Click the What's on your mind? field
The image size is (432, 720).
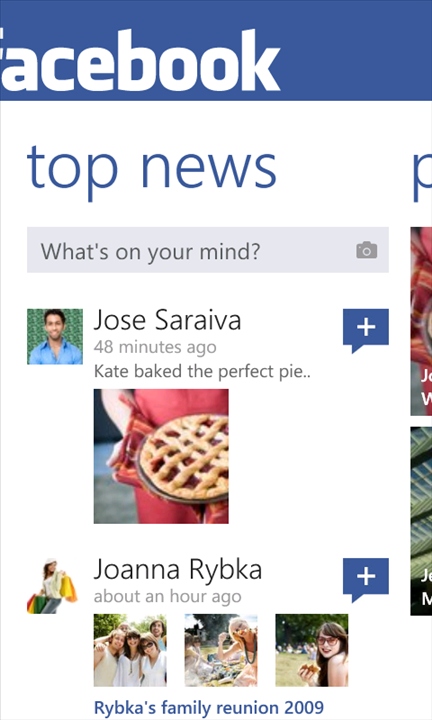point(208,250)
